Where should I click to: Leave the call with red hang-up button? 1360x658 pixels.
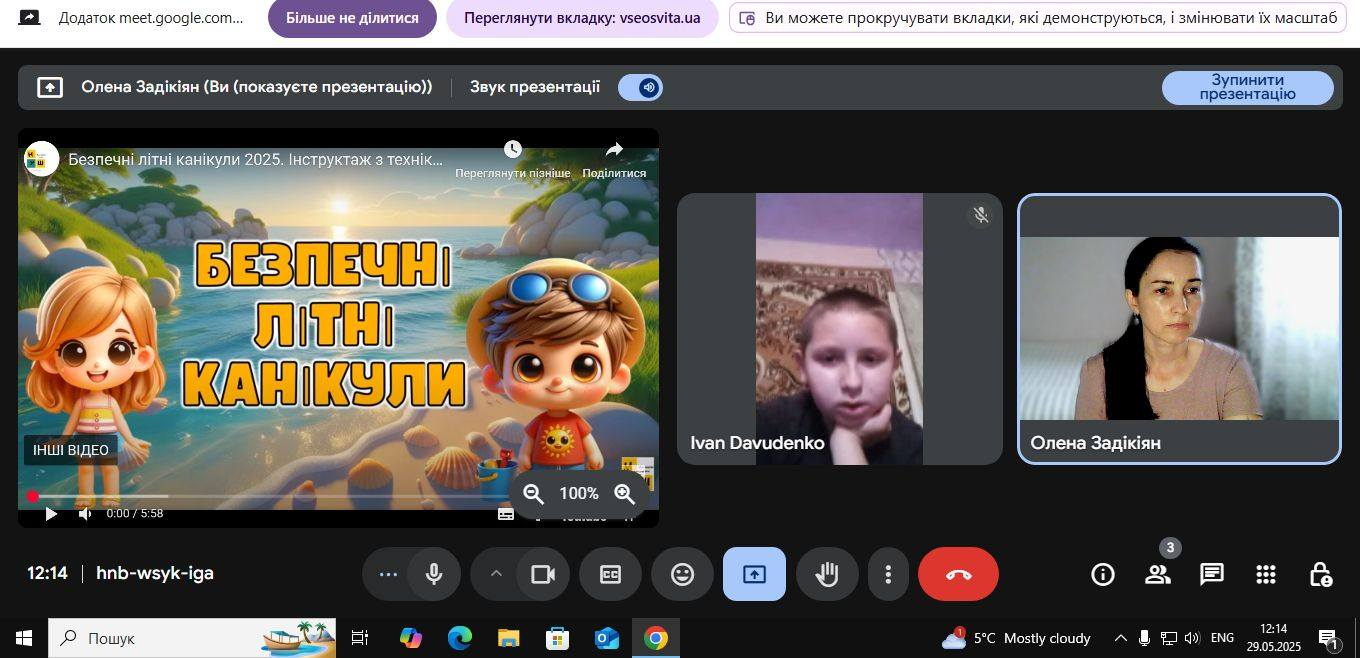(x=958, y=574)
